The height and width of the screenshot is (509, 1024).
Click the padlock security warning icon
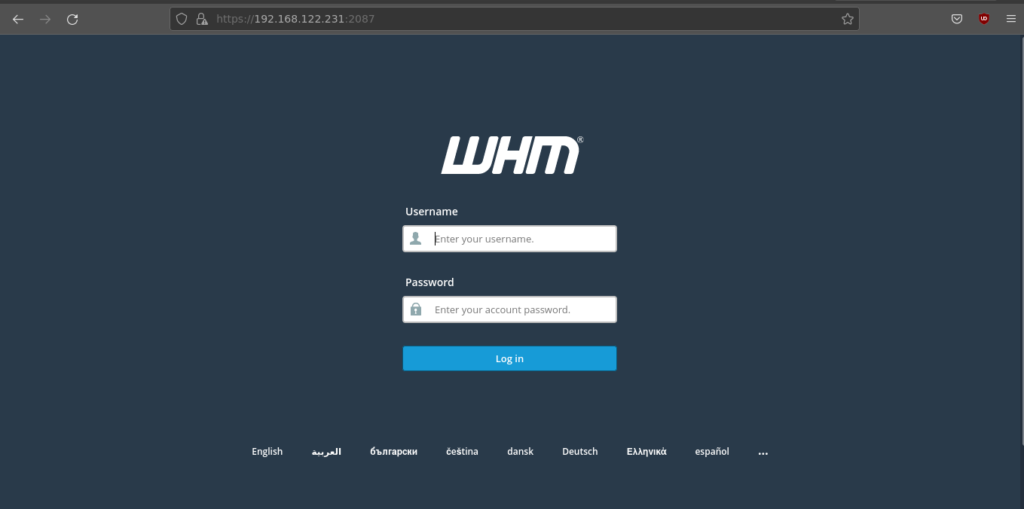202,19
